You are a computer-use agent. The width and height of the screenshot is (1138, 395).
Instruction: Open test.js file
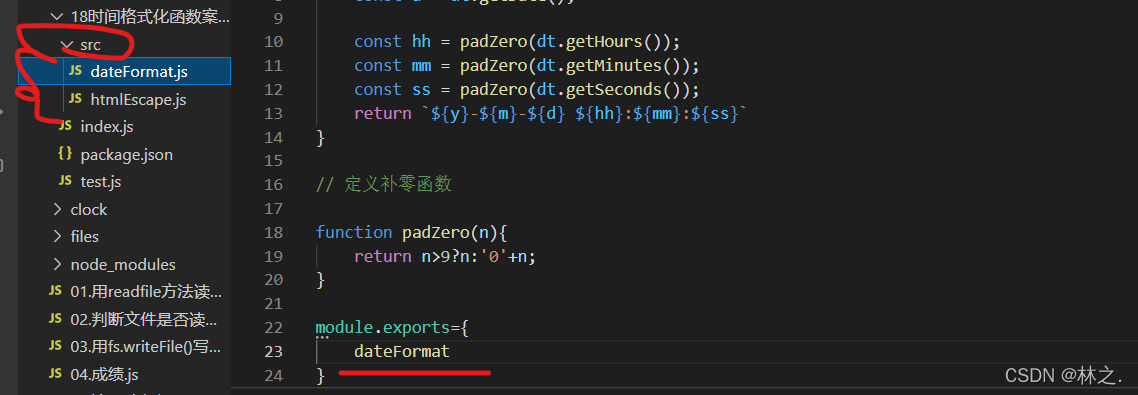(x=101, y=182)
